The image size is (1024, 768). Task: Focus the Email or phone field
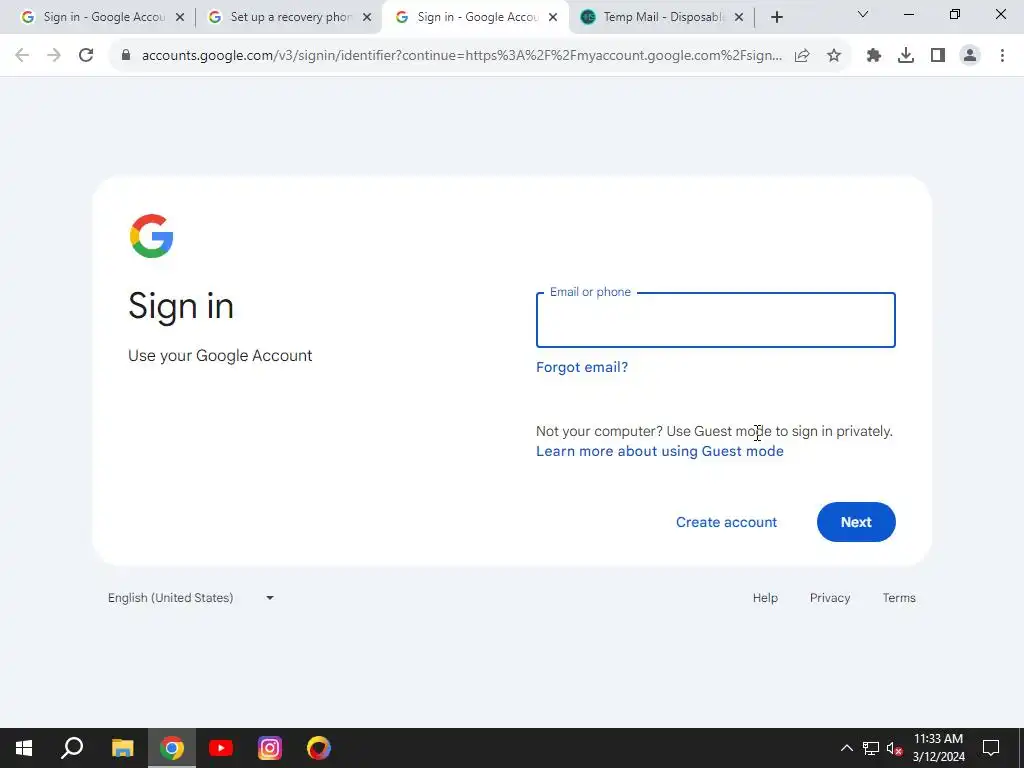(715, 320)
